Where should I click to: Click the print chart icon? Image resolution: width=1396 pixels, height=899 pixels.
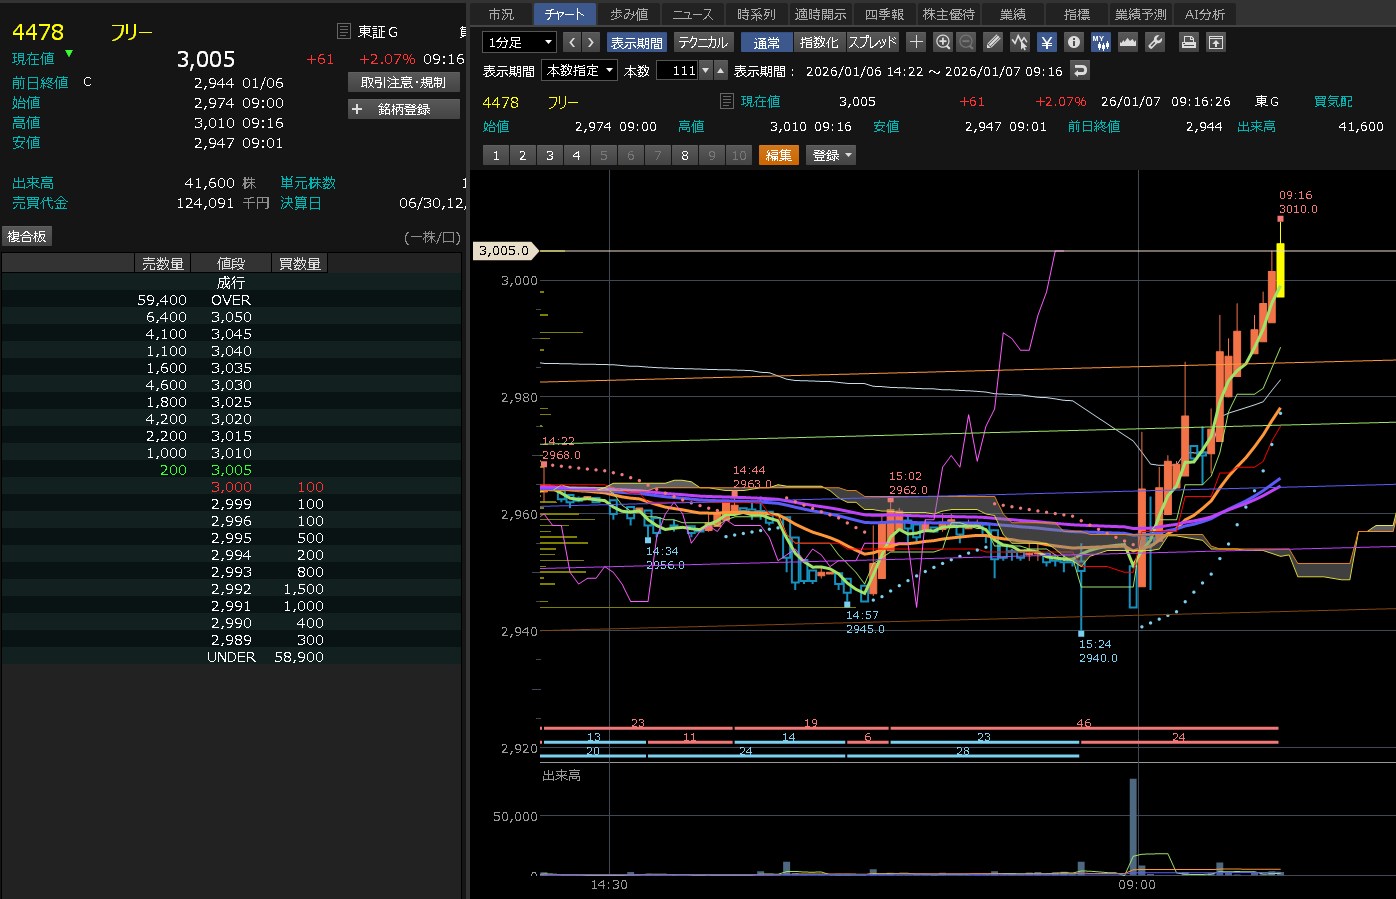coord(1189,42)
